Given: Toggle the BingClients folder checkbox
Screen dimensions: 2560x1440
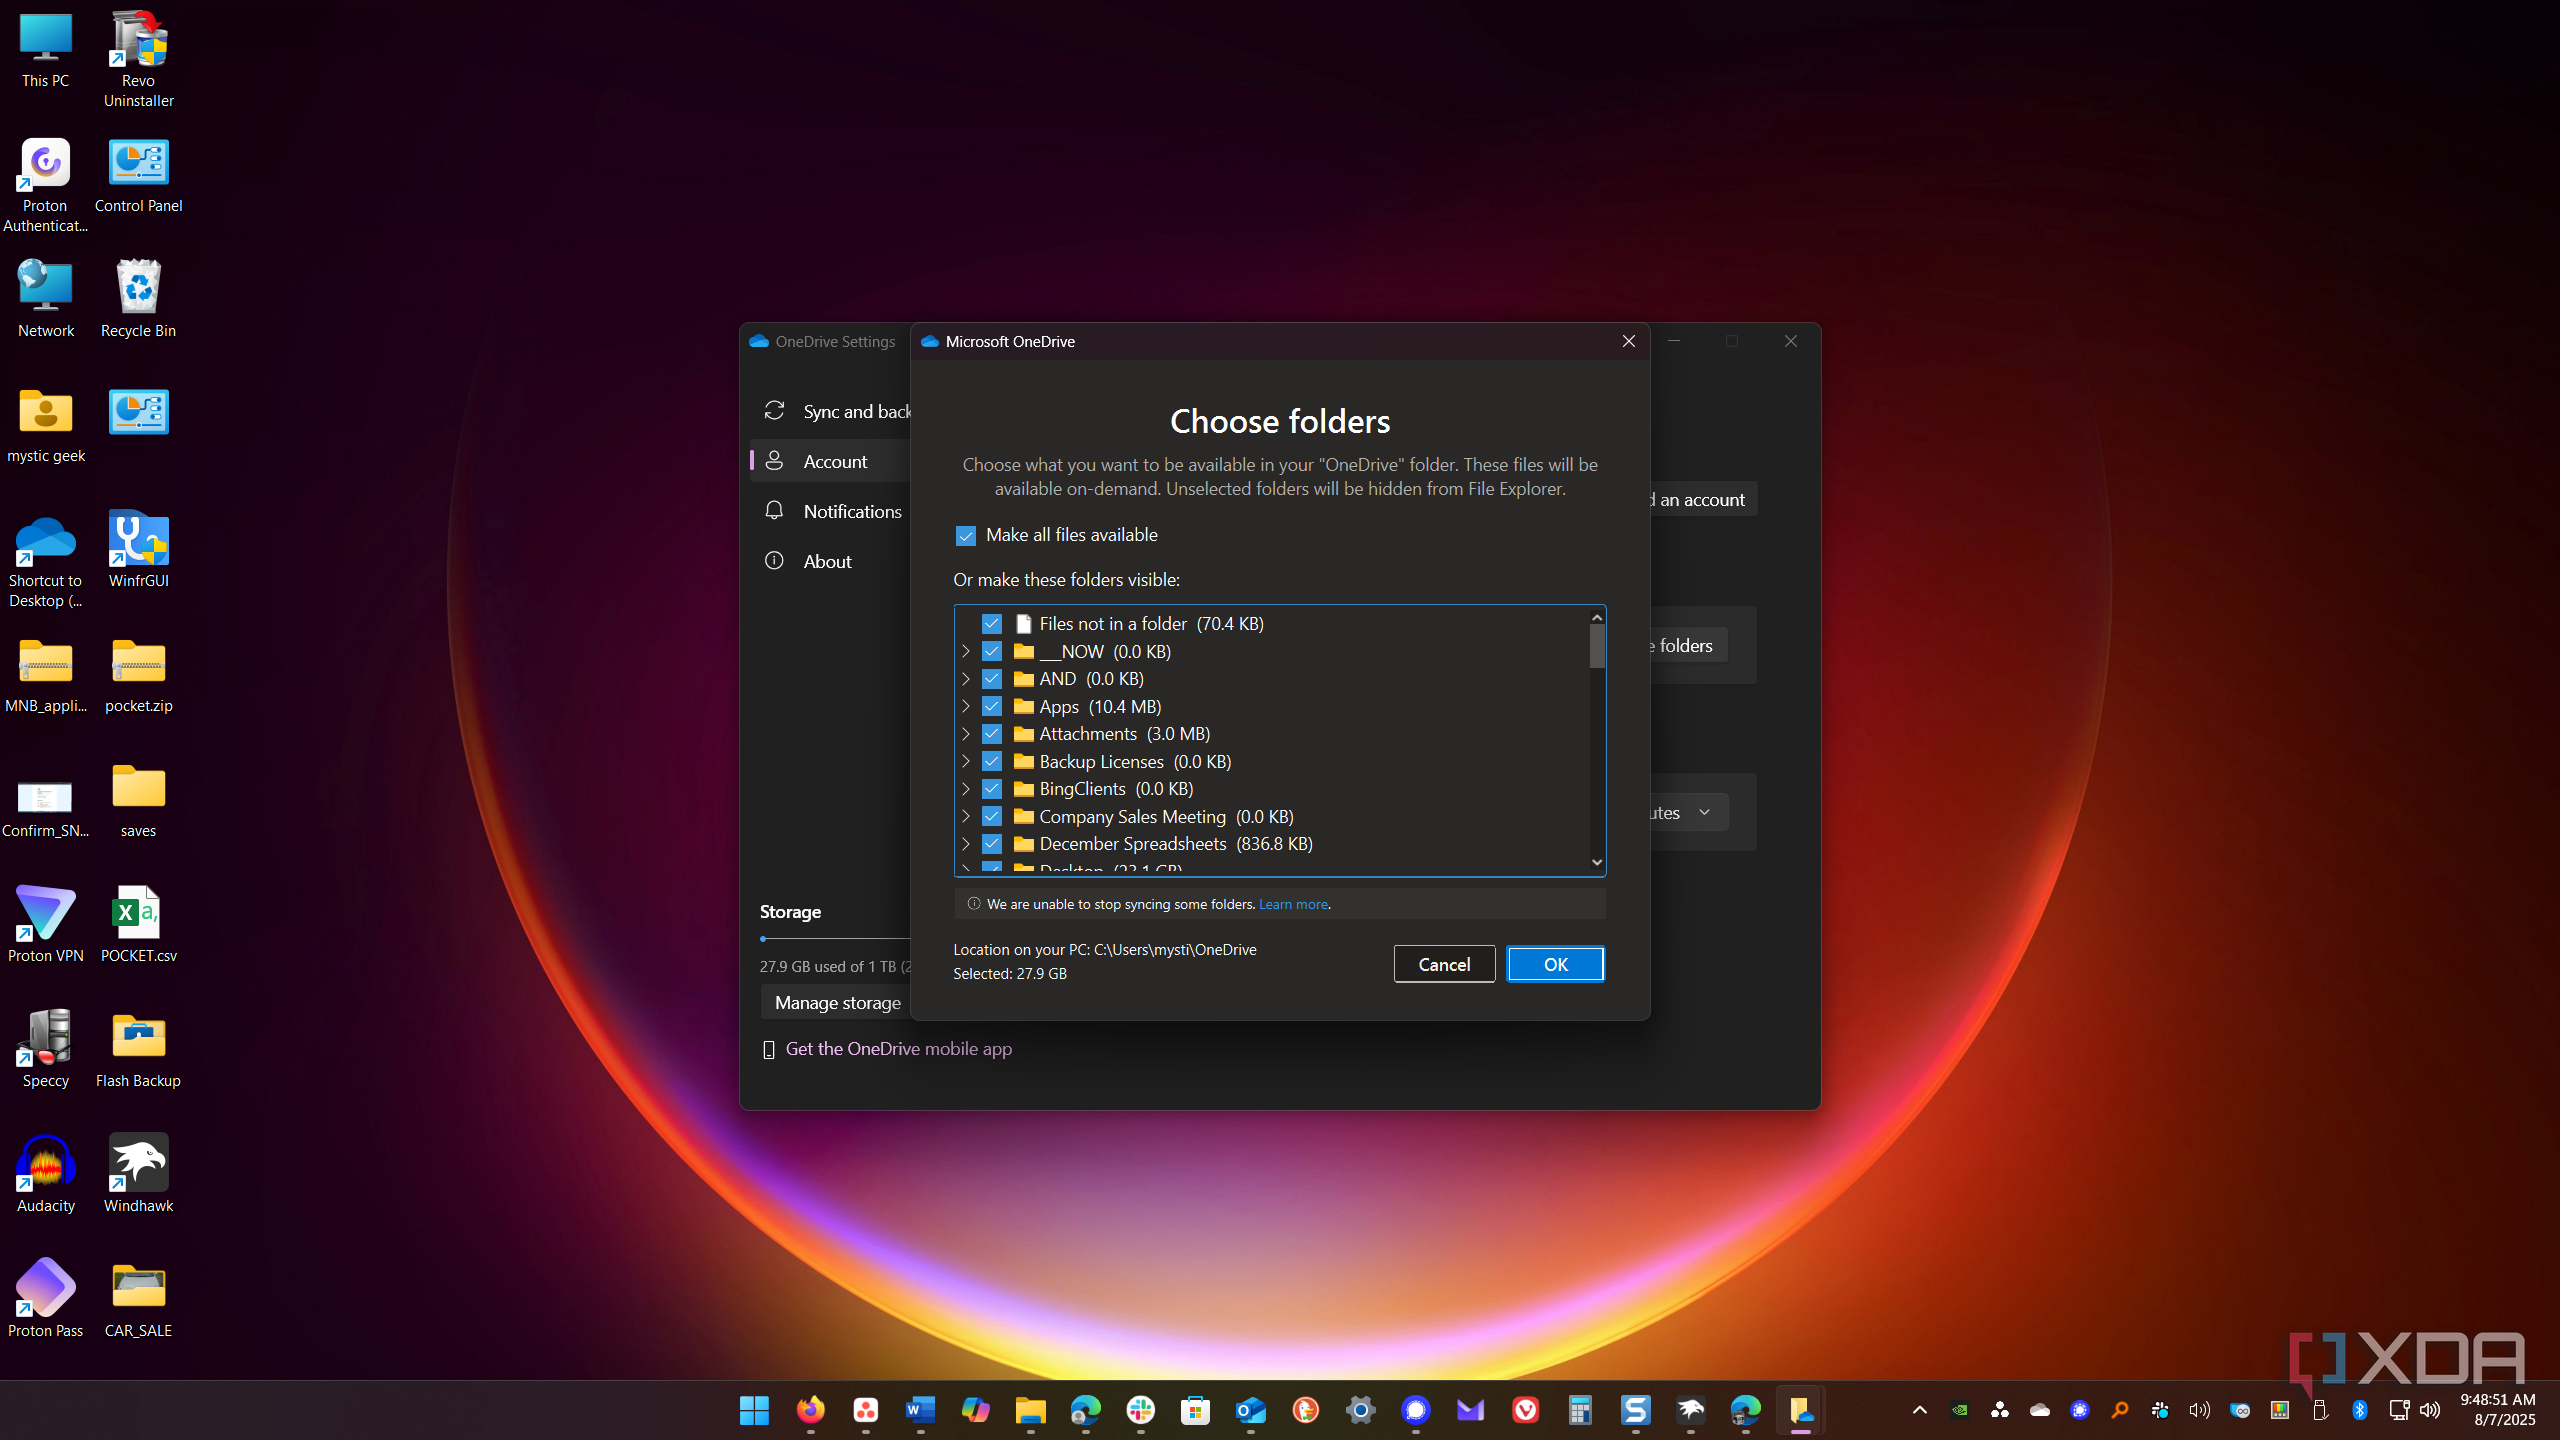Looking at the screenshot, I should 992,789.
